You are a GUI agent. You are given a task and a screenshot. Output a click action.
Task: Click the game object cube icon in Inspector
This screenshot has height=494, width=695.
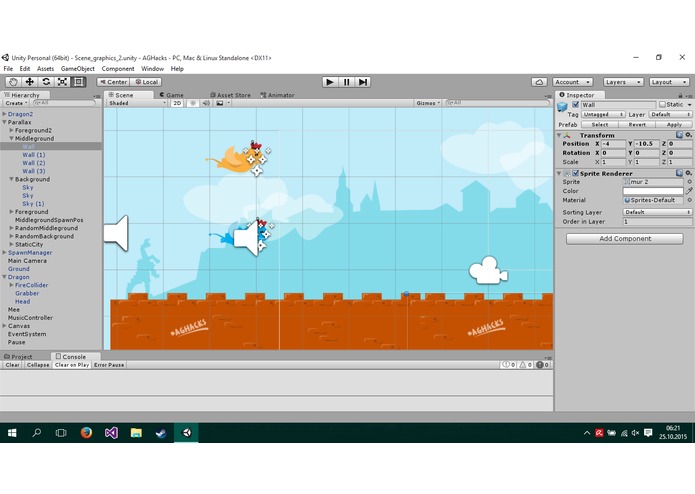tap(562, 106)
